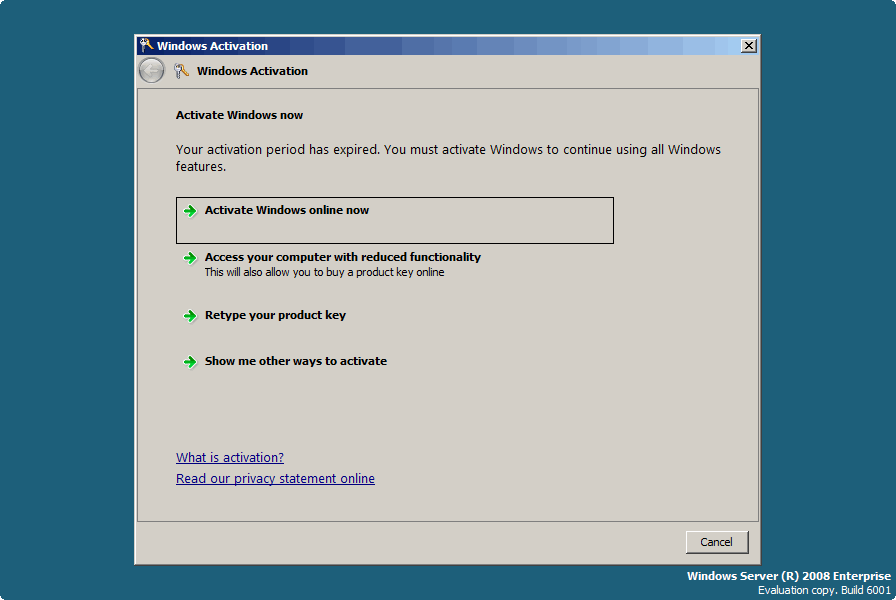Screen dimensions: 896x600
Task: Go back using the round arrow button
Action: coord(151,71)
